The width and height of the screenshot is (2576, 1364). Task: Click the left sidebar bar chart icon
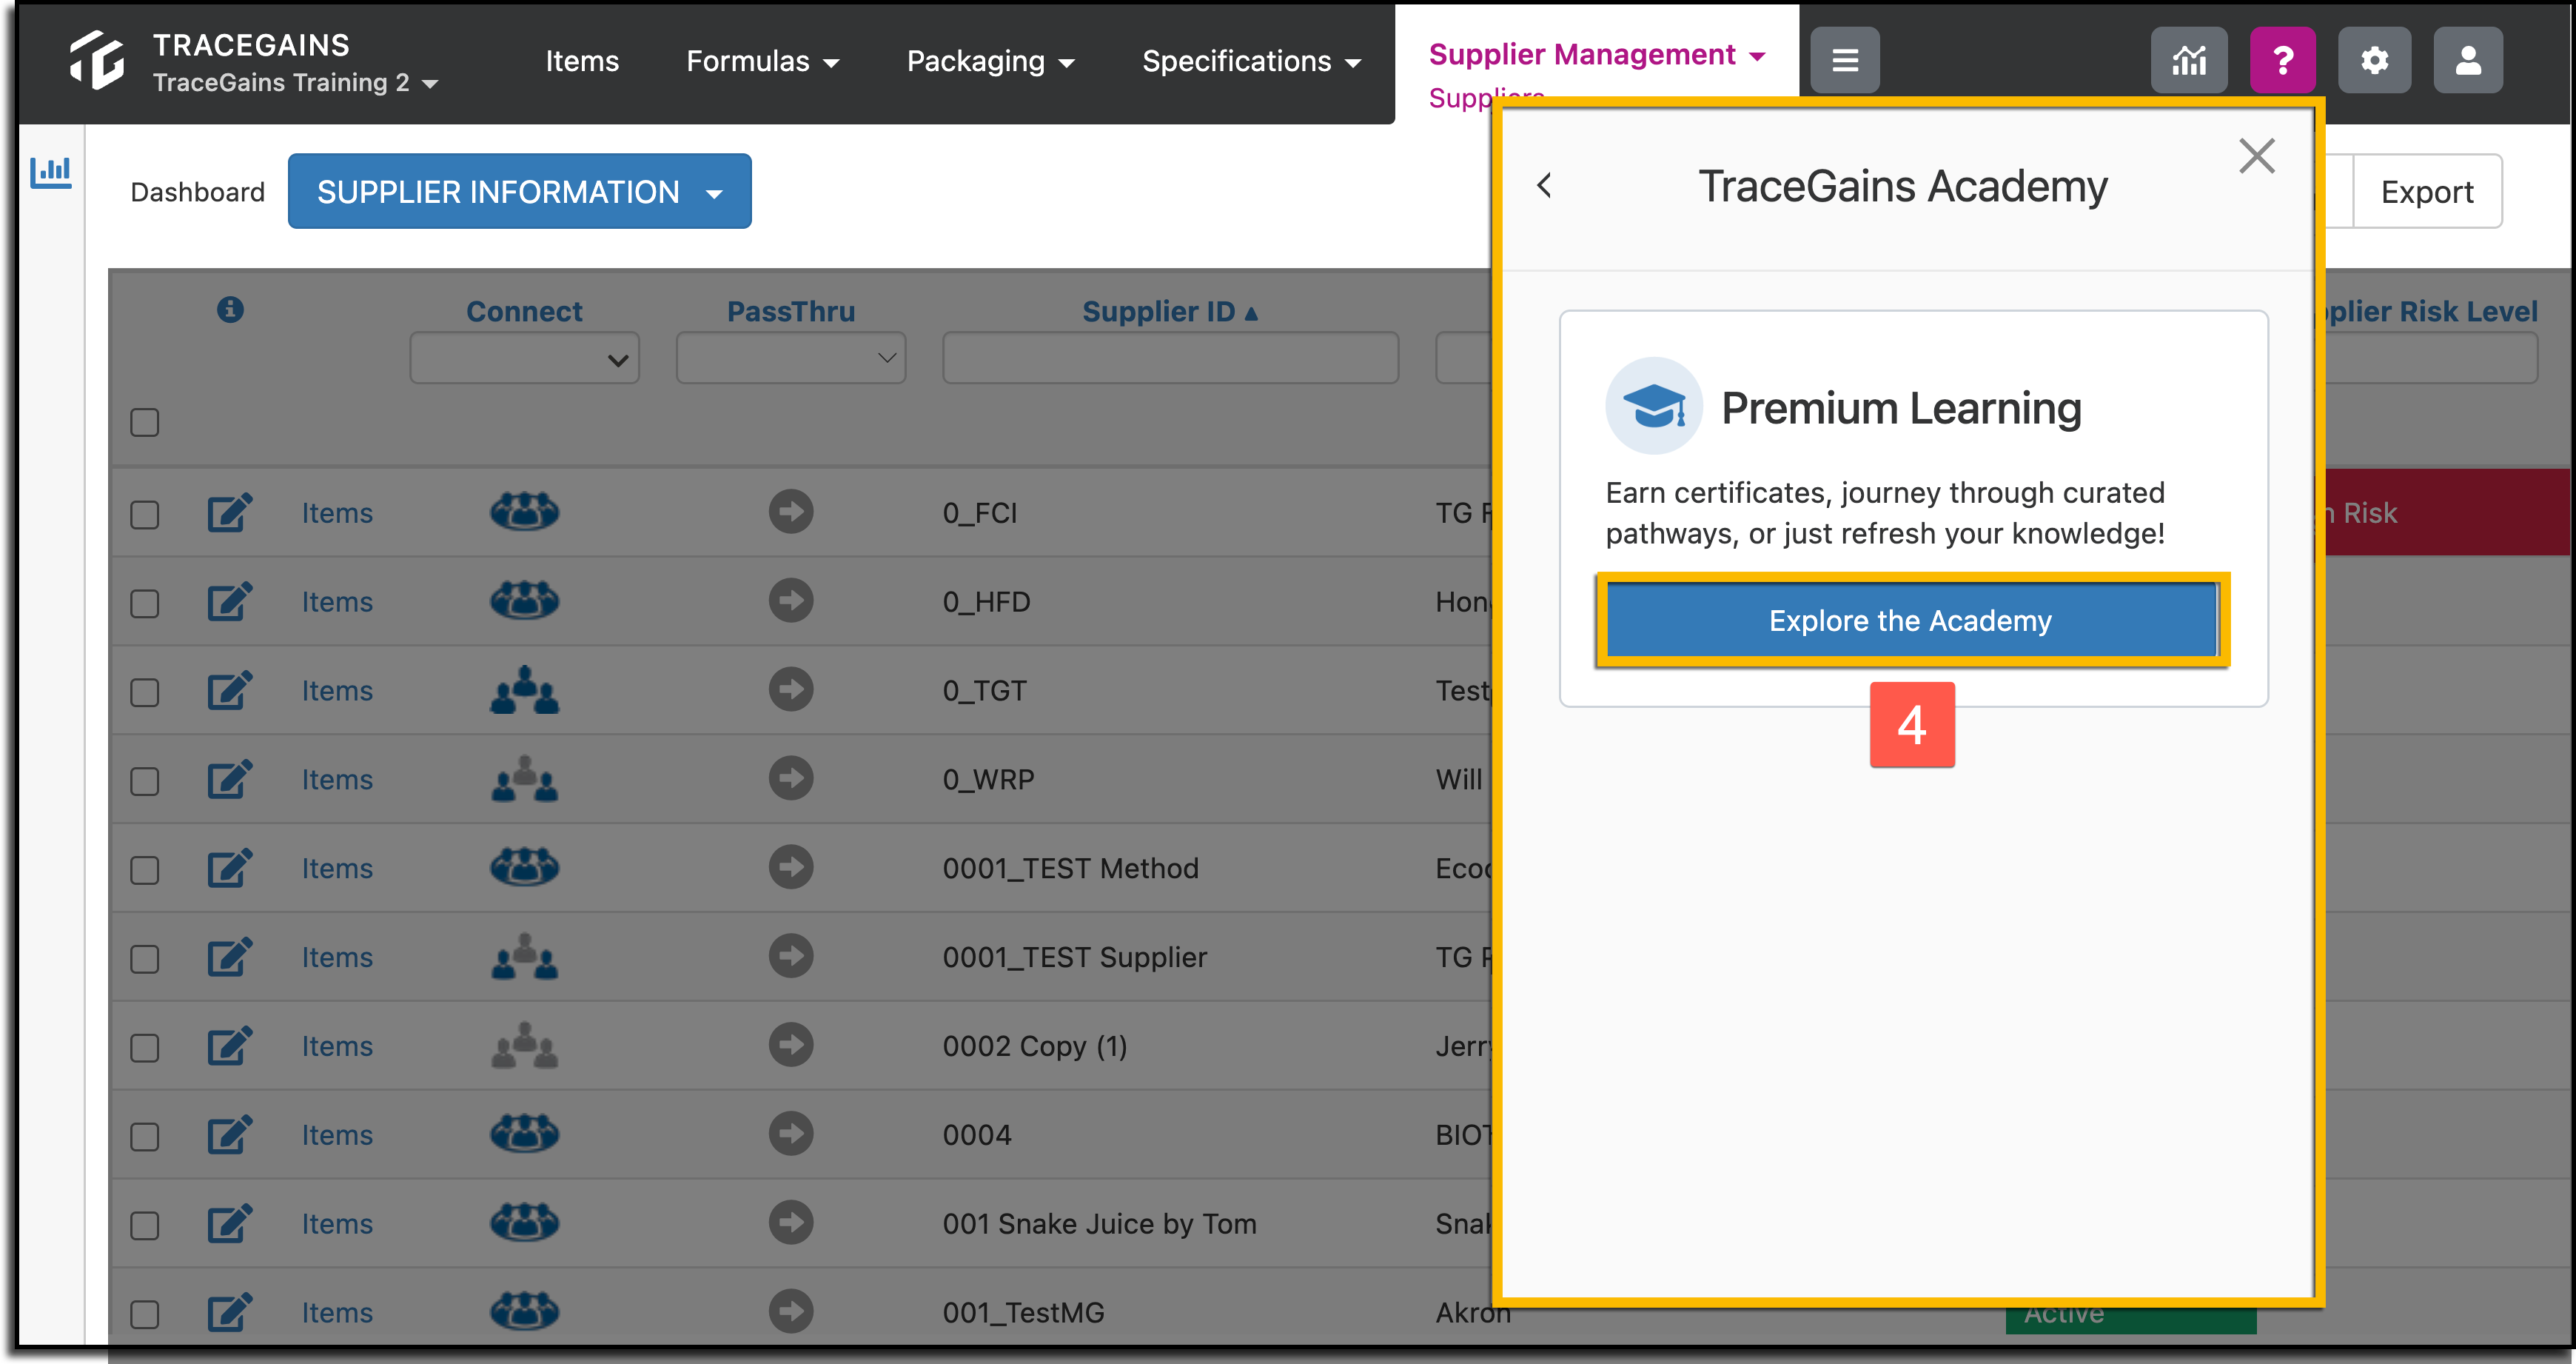pos(50,172)
